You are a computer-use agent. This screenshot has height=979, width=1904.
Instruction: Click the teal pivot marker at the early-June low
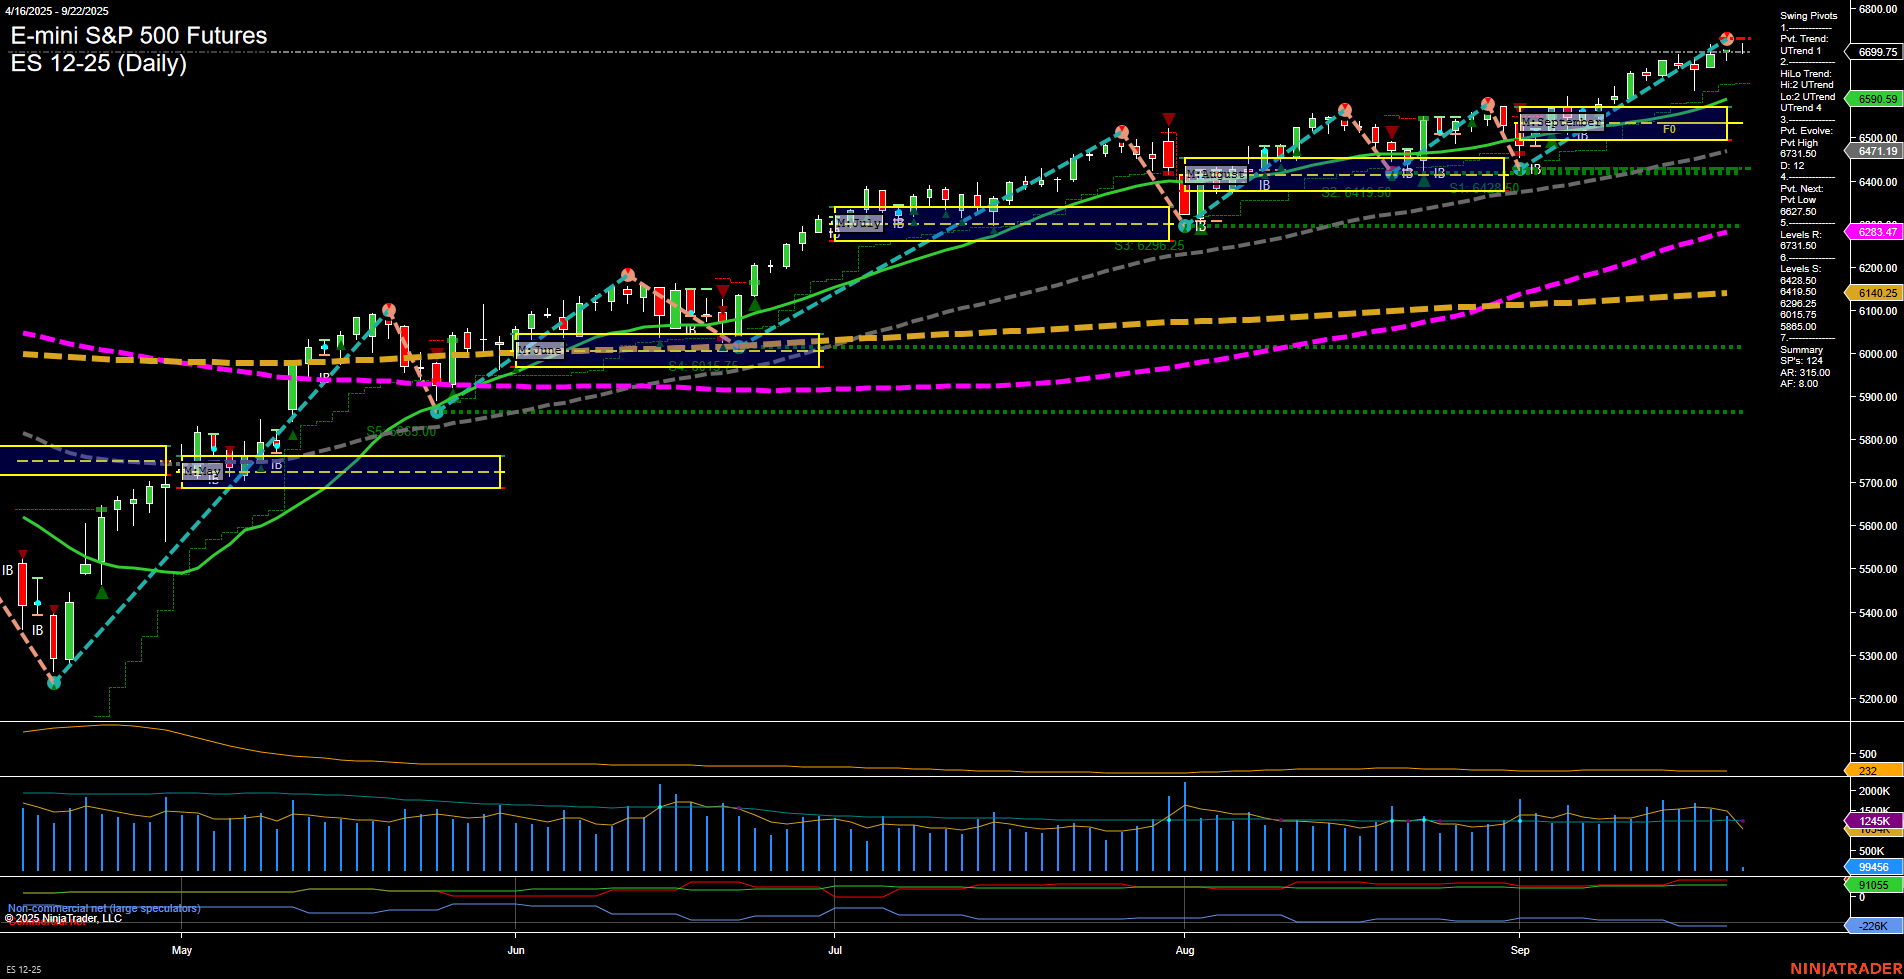pos(437,411)
